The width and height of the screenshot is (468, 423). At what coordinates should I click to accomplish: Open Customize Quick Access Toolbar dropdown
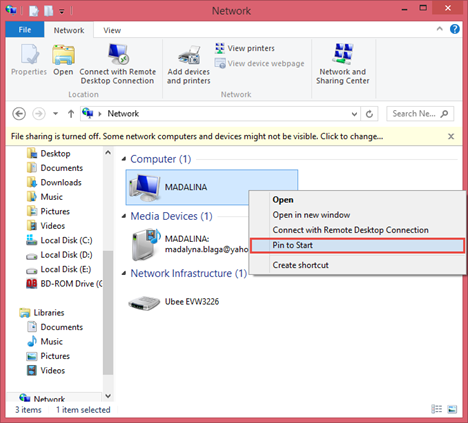[x=62, y=11]
